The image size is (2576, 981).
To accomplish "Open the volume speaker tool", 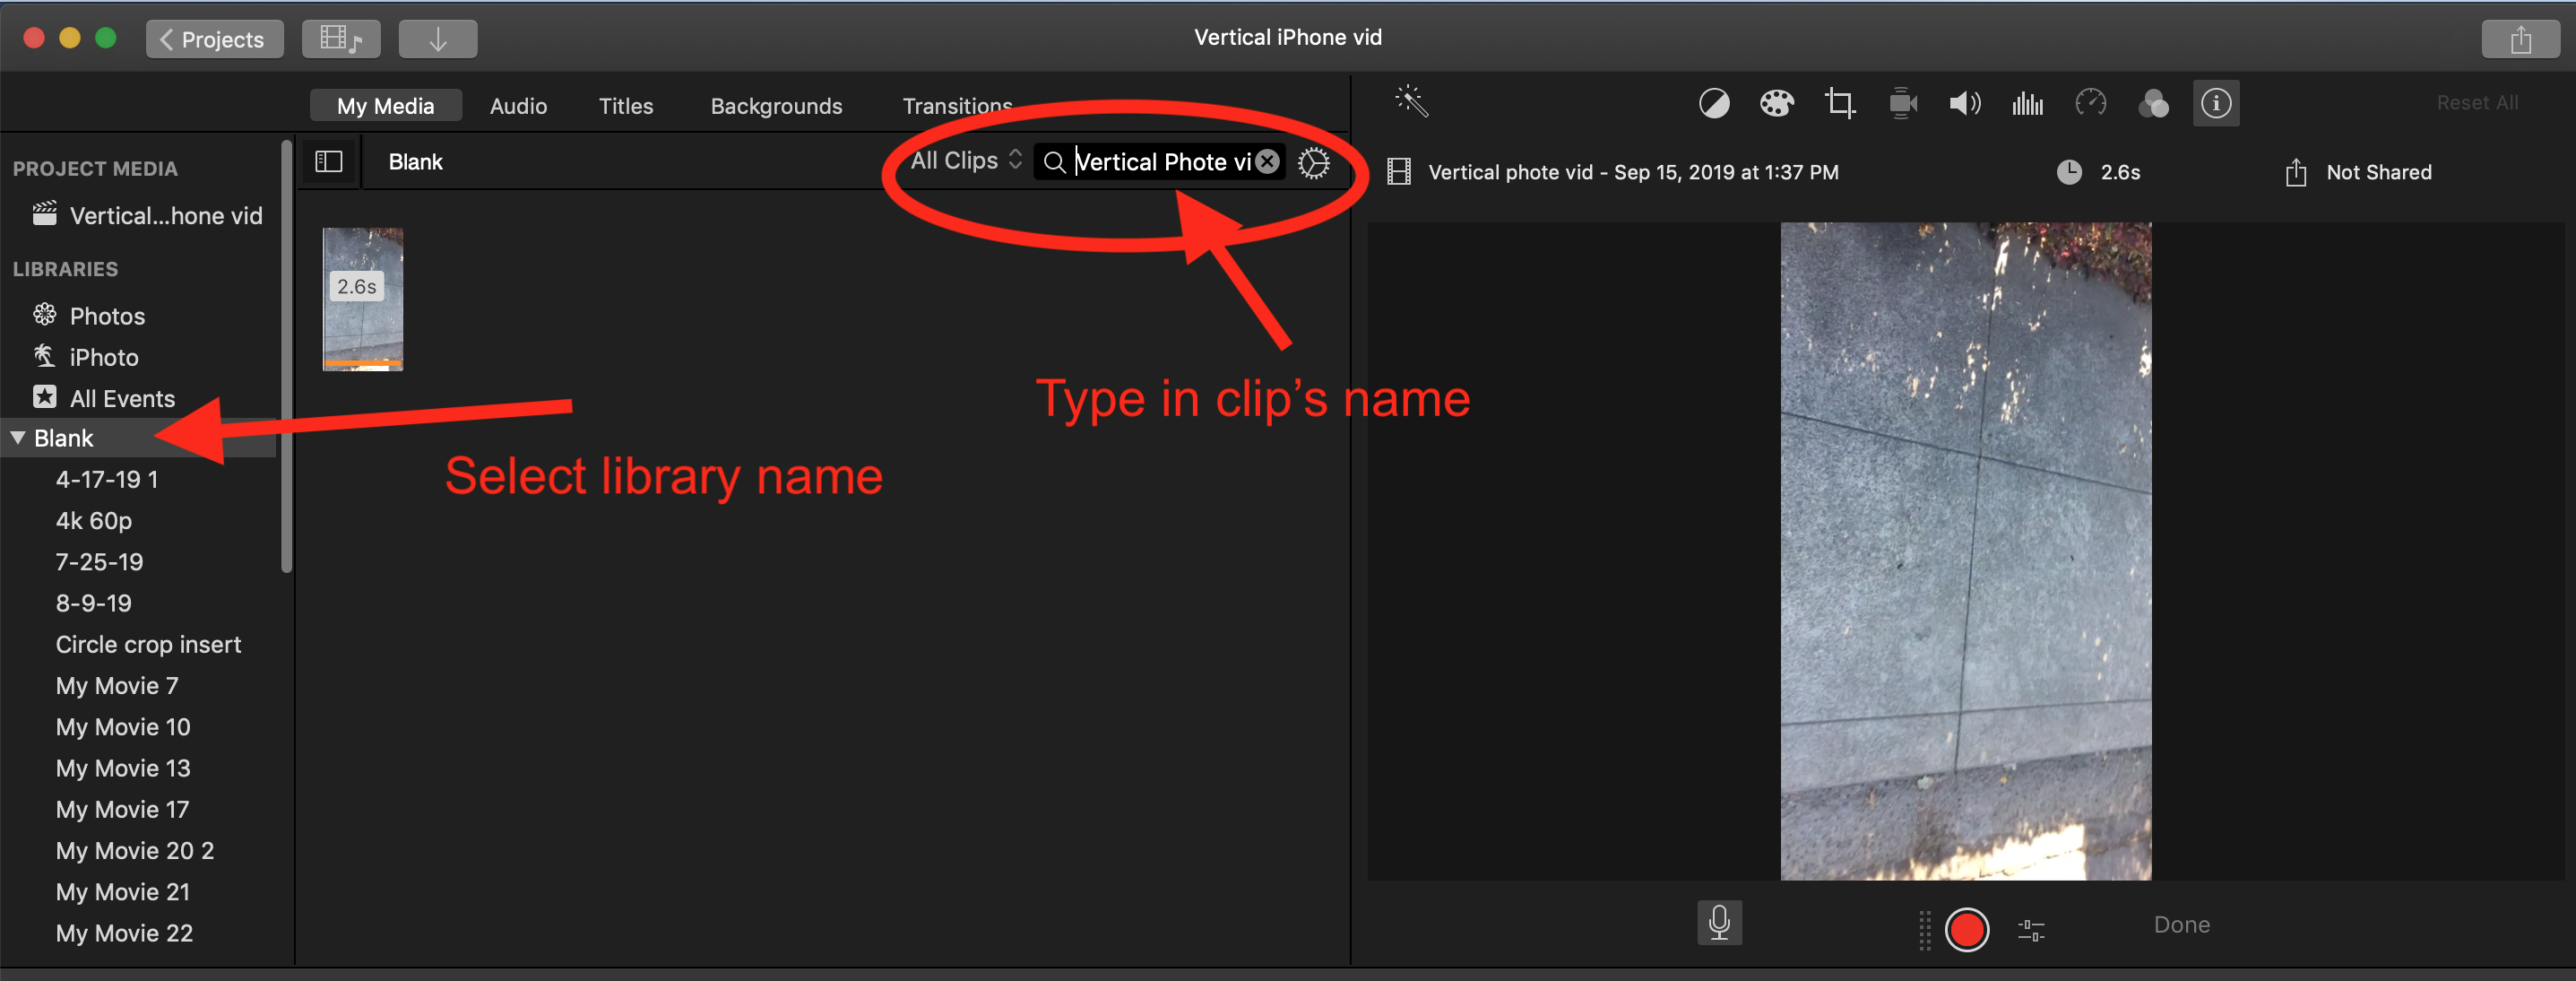I will pos(1964,103).
